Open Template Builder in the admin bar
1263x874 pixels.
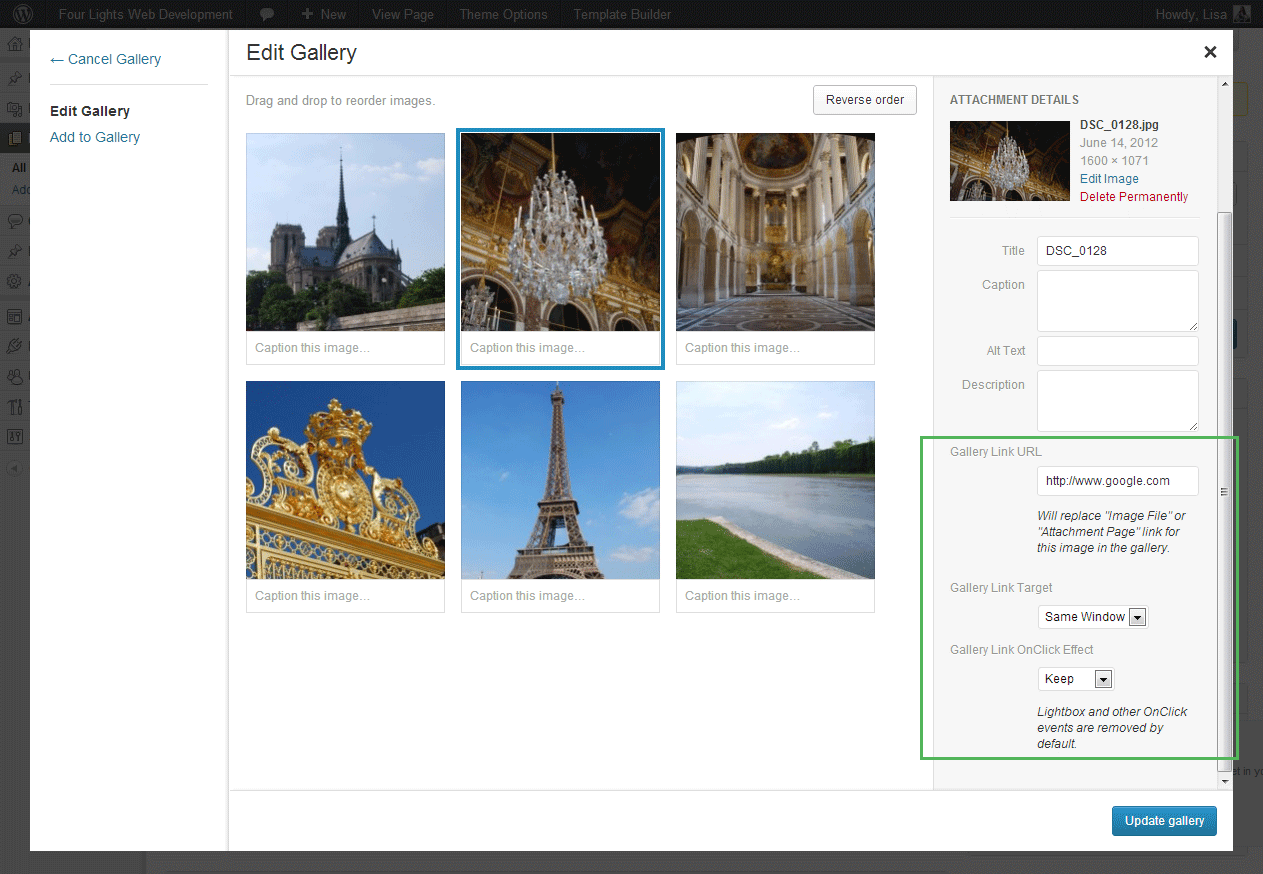(x=622, y=14)
